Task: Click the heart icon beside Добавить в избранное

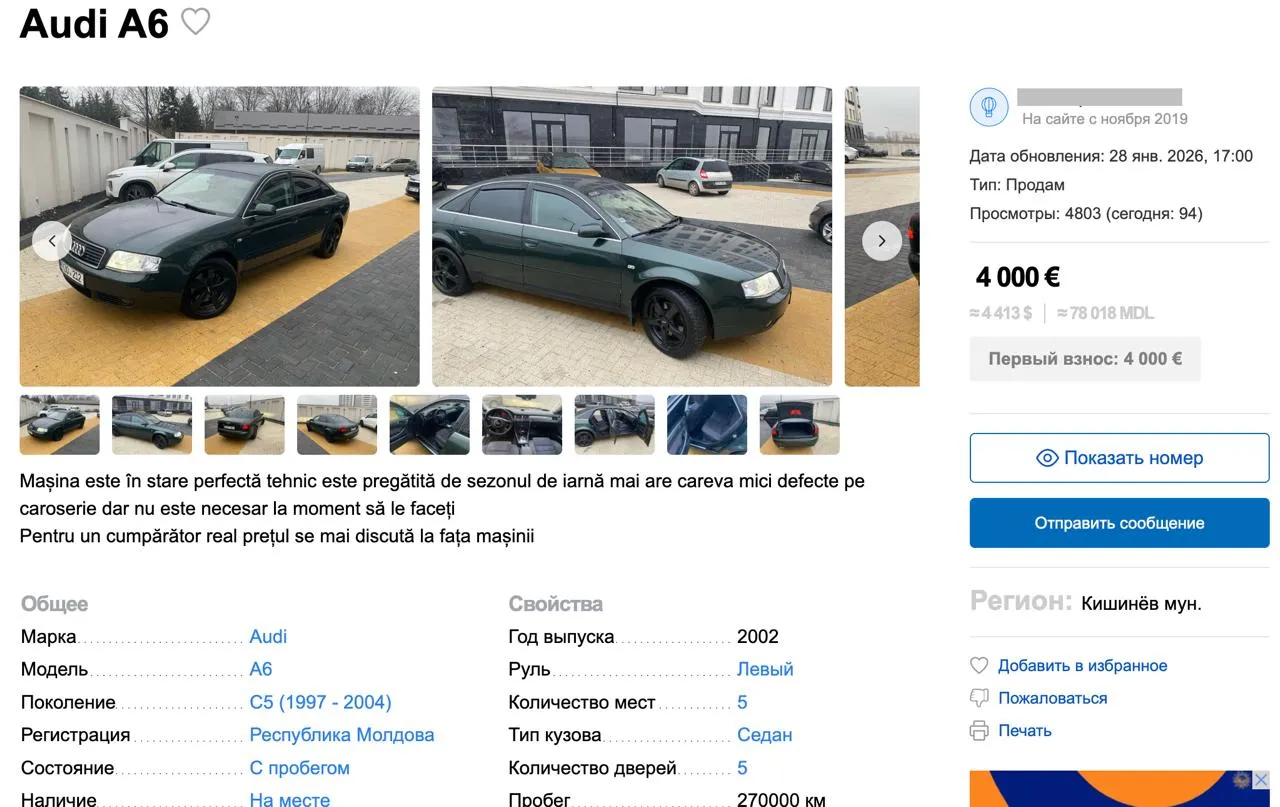Action: tap(979, 666)
